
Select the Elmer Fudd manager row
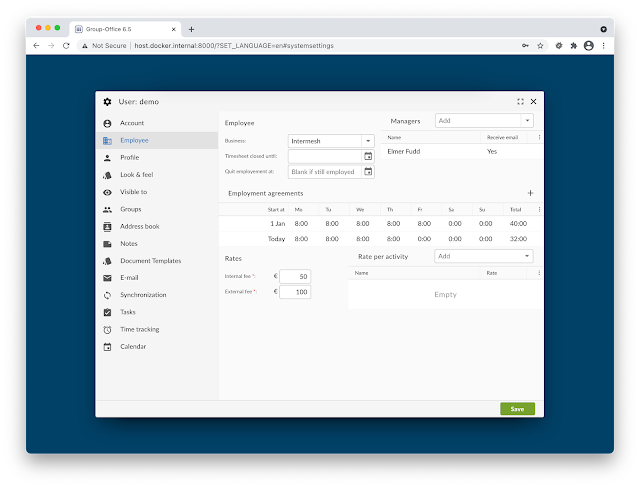(462, 151)
